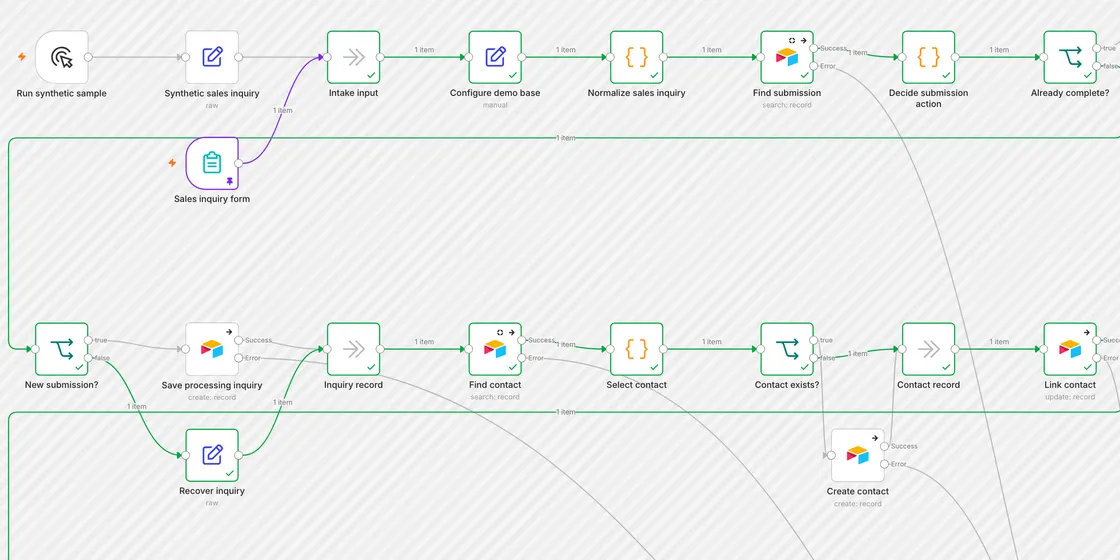Click the Success output of Save processing inquiry
The height and width of the screenshot is (560, 1120).
pyautogui.click(x=239, y=341)
